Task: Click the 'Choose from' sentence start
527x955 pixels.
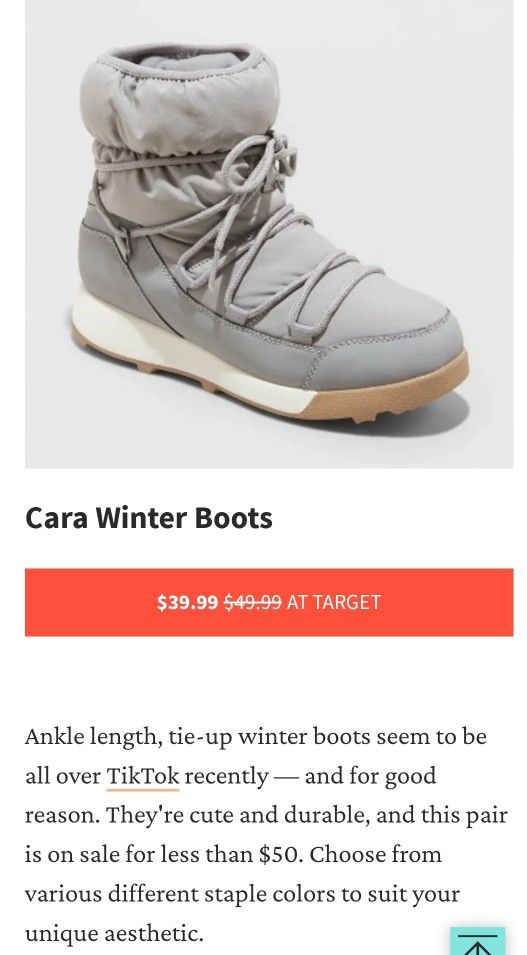Action: tap(375, 854)
